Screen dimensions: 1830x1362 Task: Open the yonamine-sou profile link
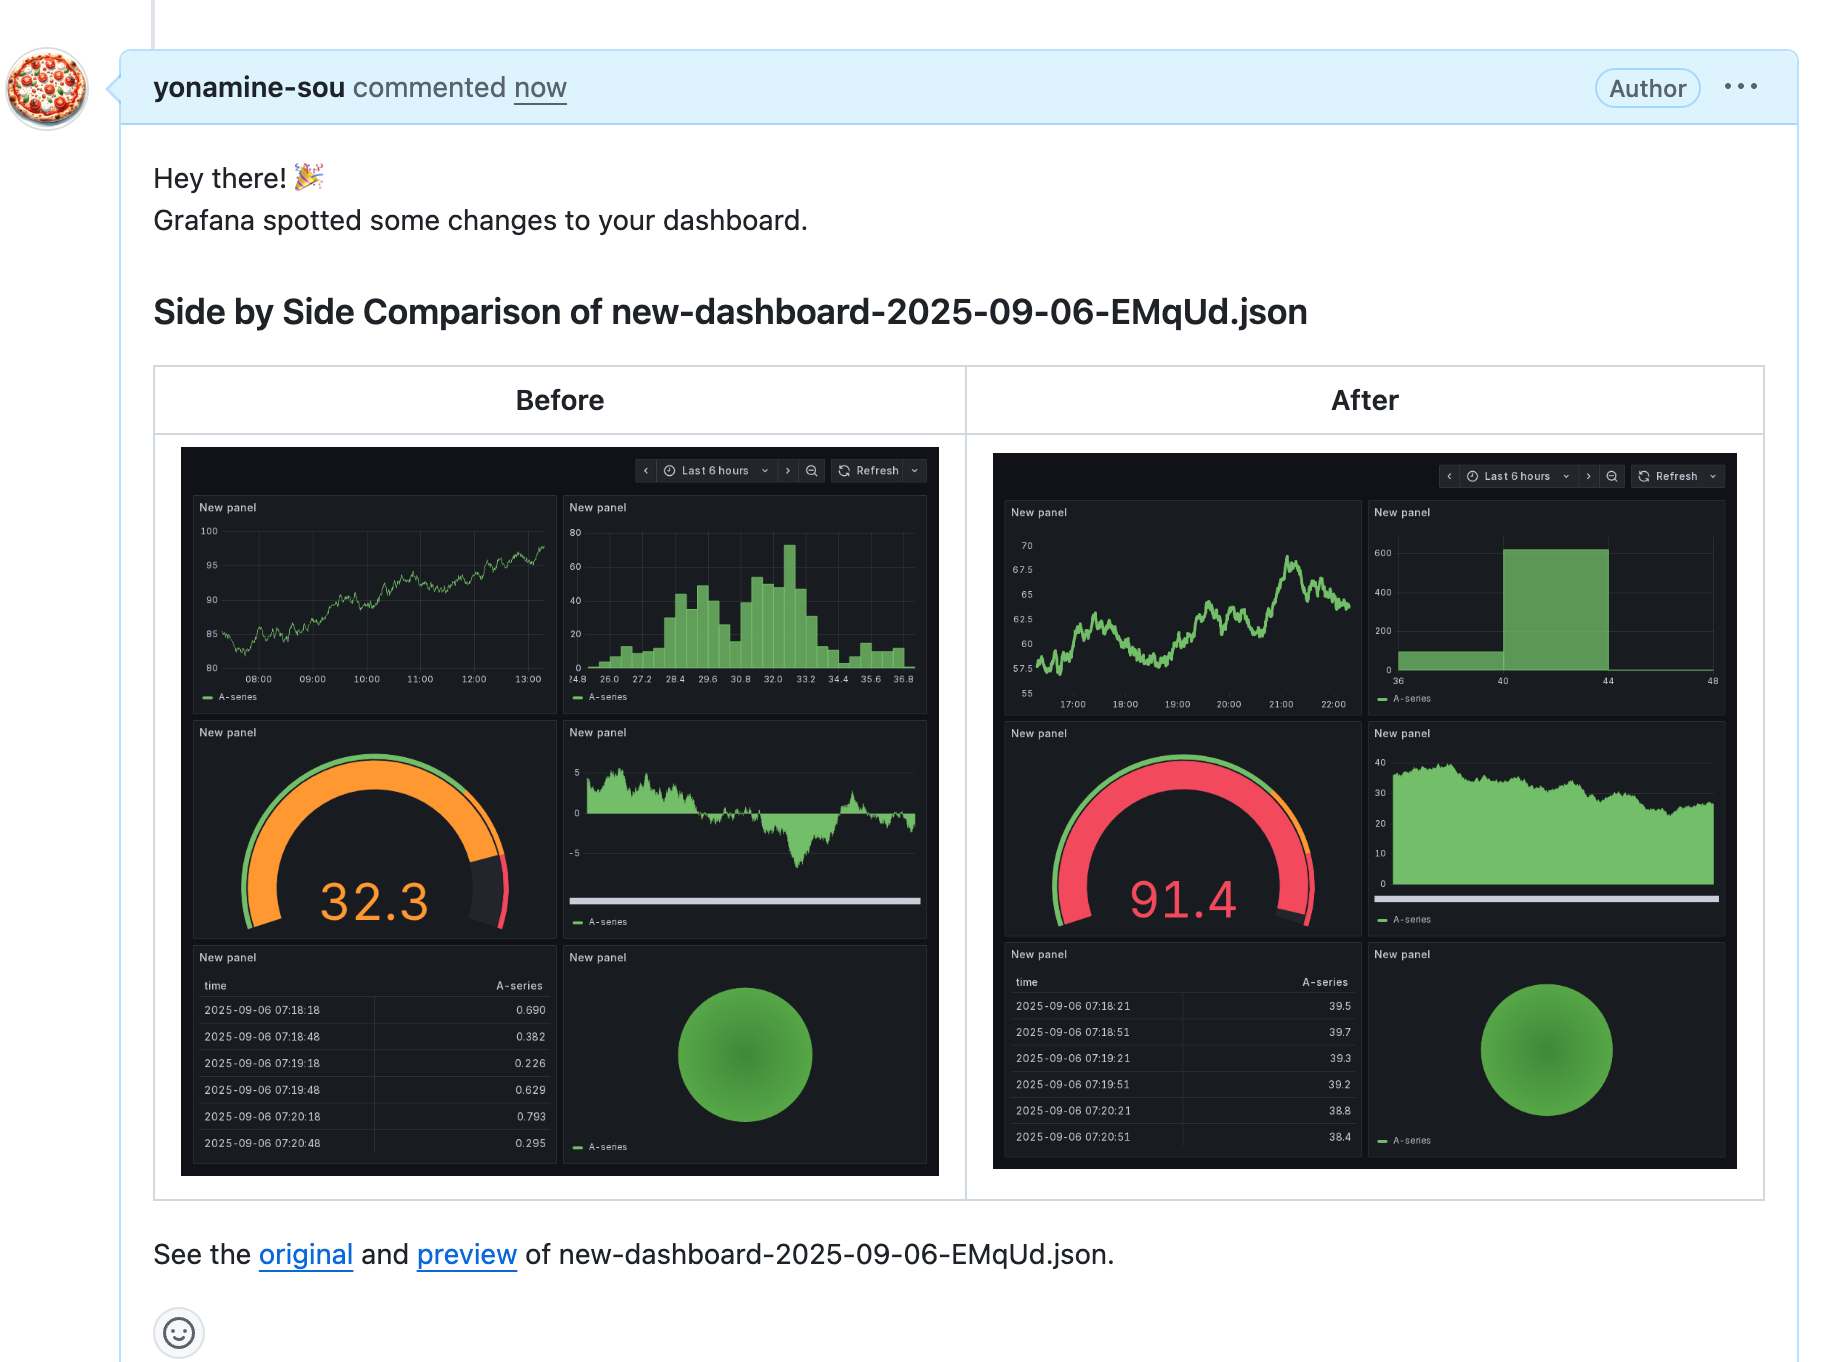(249, 88)
